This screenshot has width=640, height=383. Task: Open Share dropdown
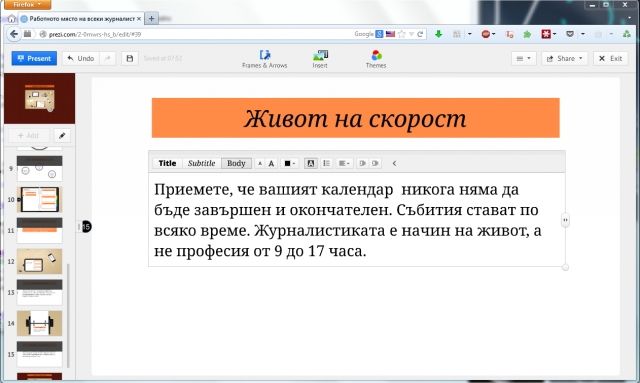tap(564, 58)
